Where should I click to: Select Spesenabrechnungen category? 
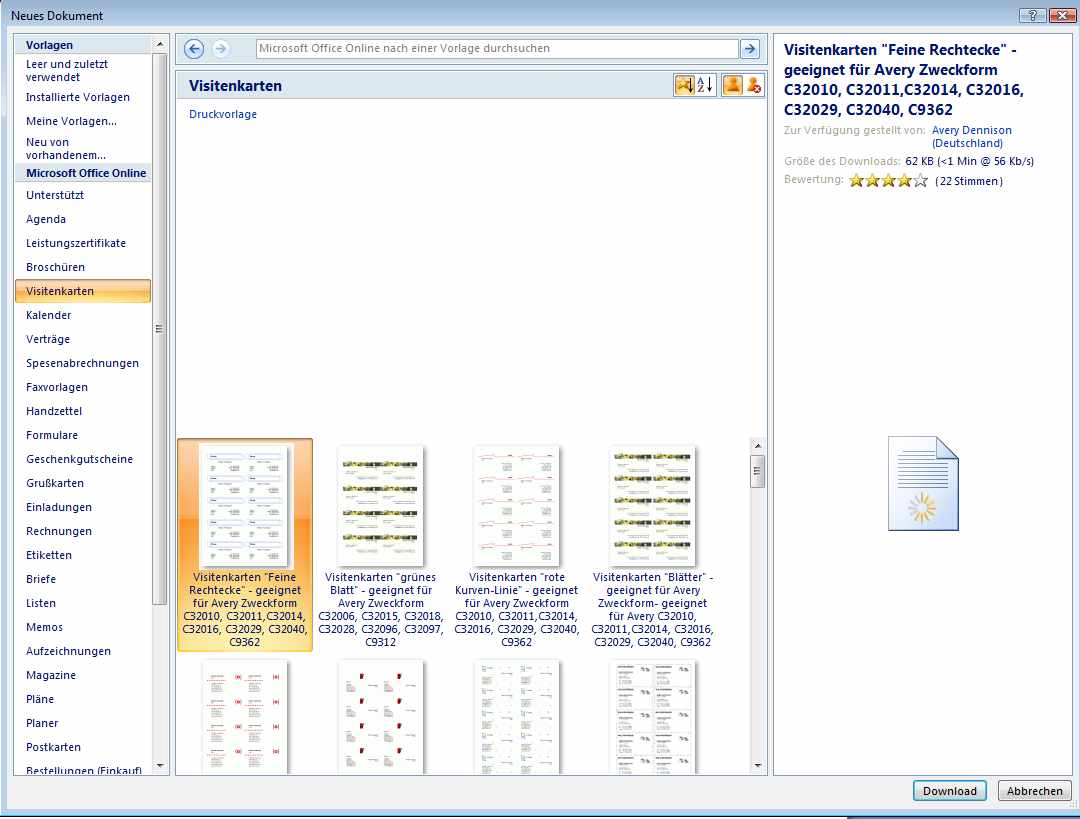click(83, 364)
